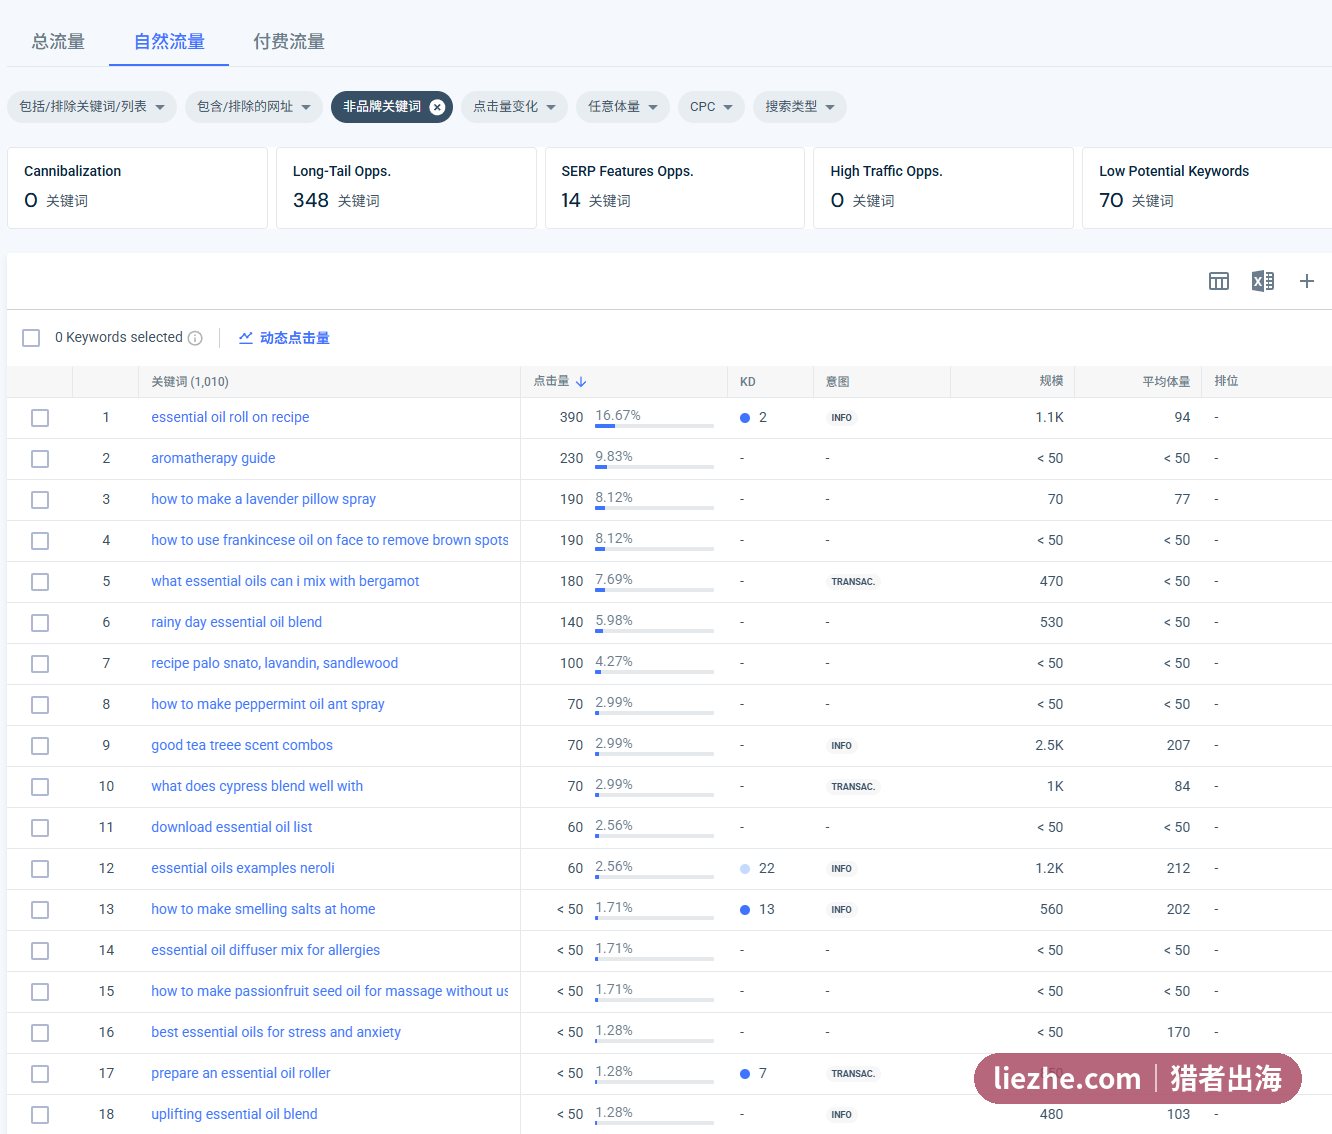Sort by the 平均体量 column header
This screenshot has width=1332, height=1134.
click(1166, 382)
